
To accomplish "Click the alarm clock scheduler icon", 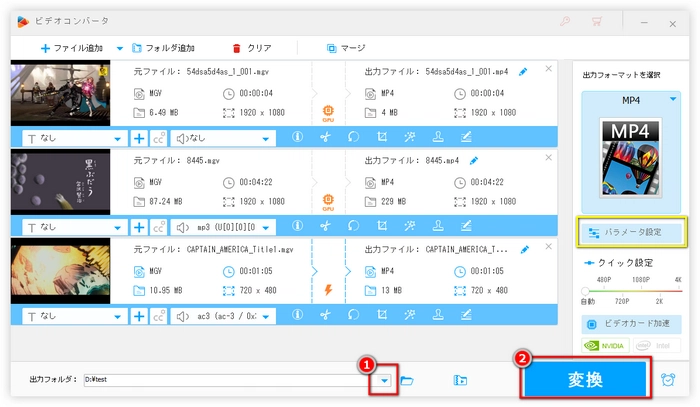I will 668,380.
